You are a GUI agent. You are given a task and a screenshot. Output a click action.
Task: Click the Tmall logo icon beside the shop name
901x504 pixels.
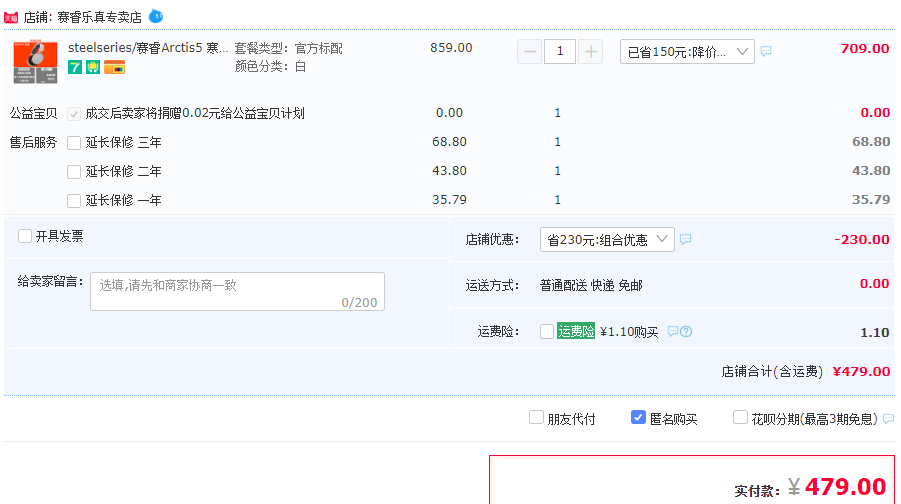[x=11, y=18]
